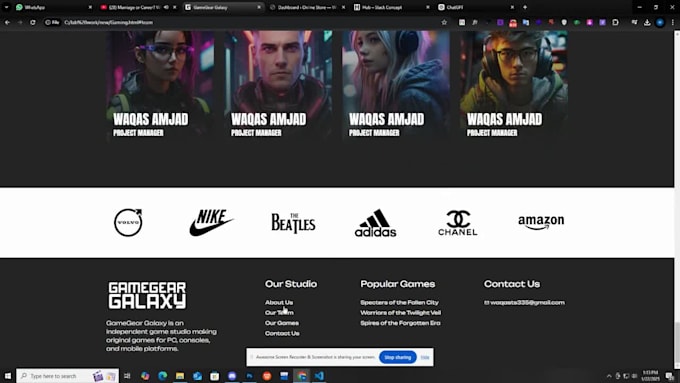Click the gmail contact email address
Viewport: 680px width, 383px height.
tap(527, 302)
